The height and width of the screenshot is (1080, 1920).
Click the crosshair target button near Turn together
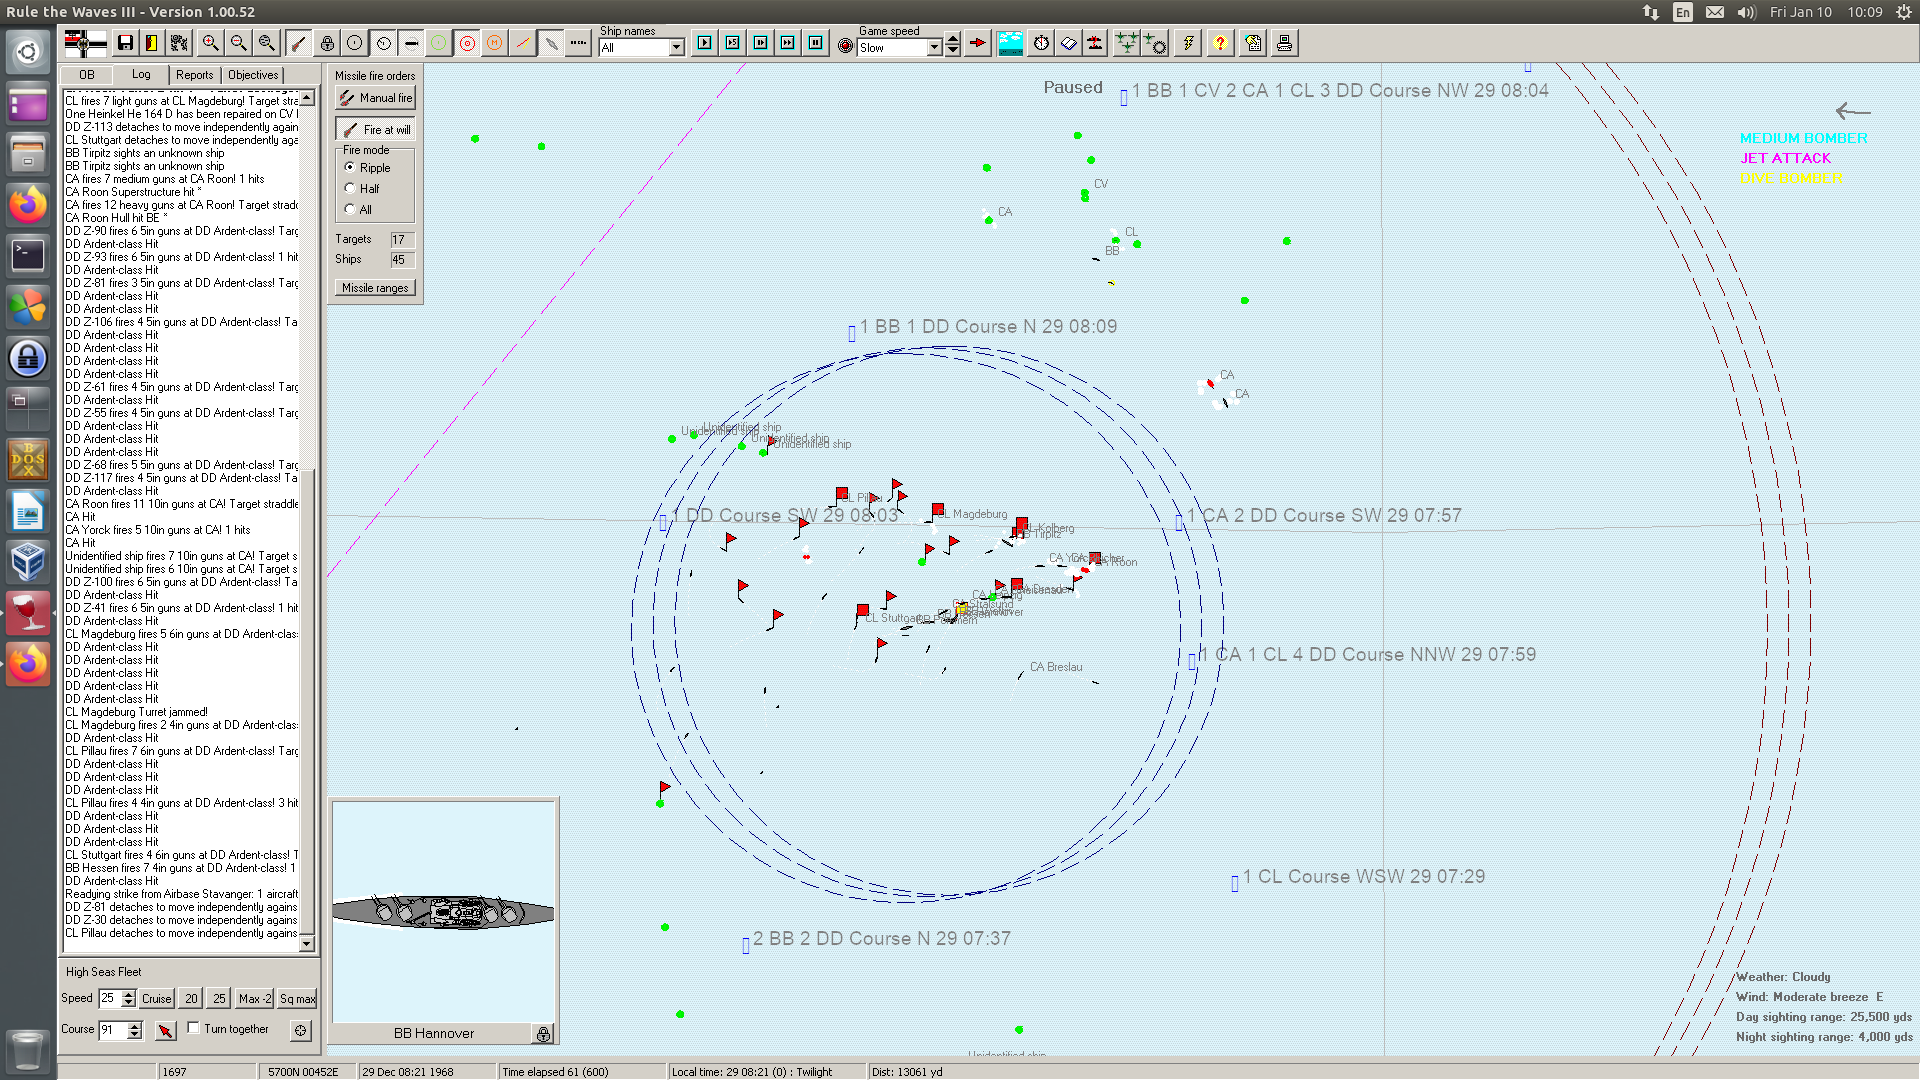301,1030
